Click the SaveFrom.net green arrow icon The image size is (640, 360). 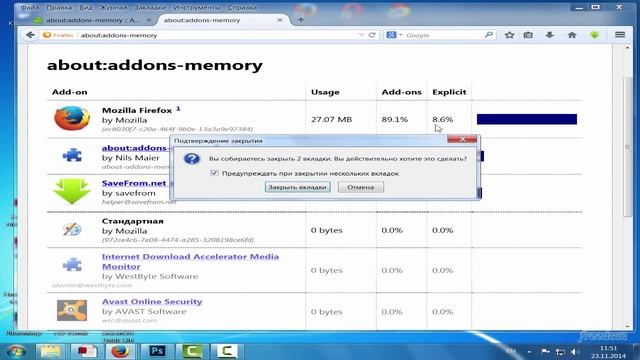point(72,191)
